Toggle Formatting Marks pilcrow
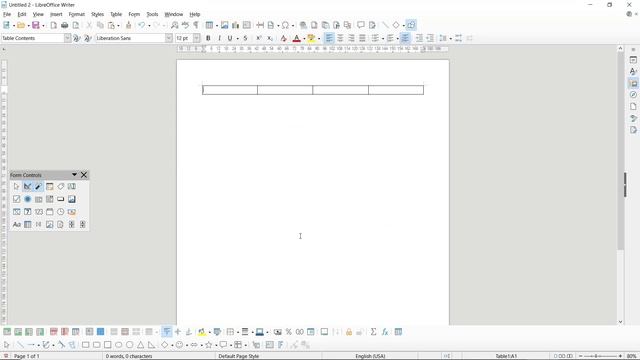This screenshot has width=640, height=360. (196, 25)
